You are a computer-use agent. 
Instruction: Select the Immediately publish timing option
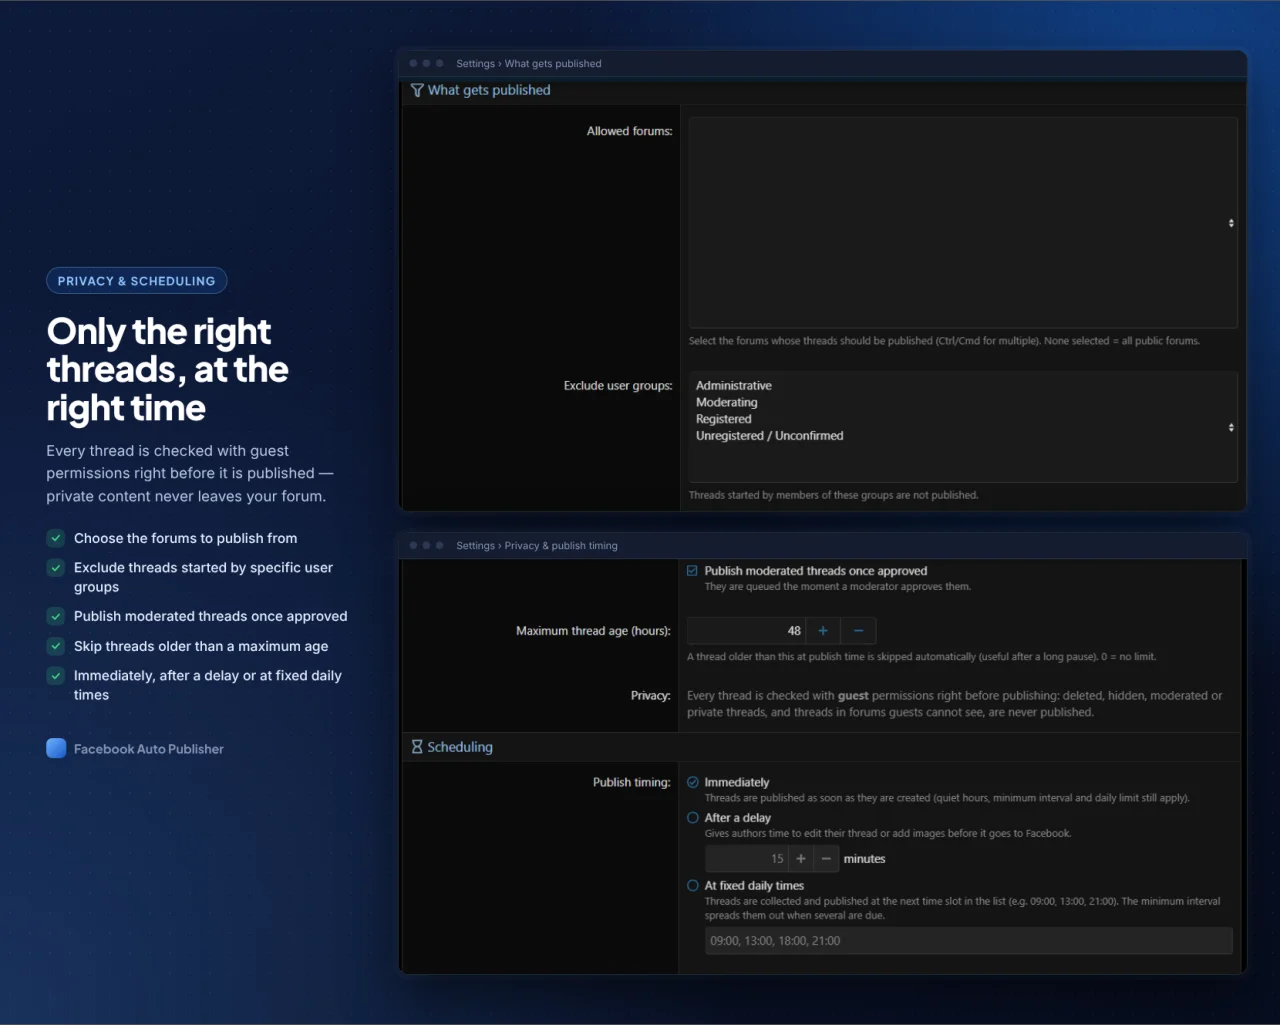click(x=693, y=782)
